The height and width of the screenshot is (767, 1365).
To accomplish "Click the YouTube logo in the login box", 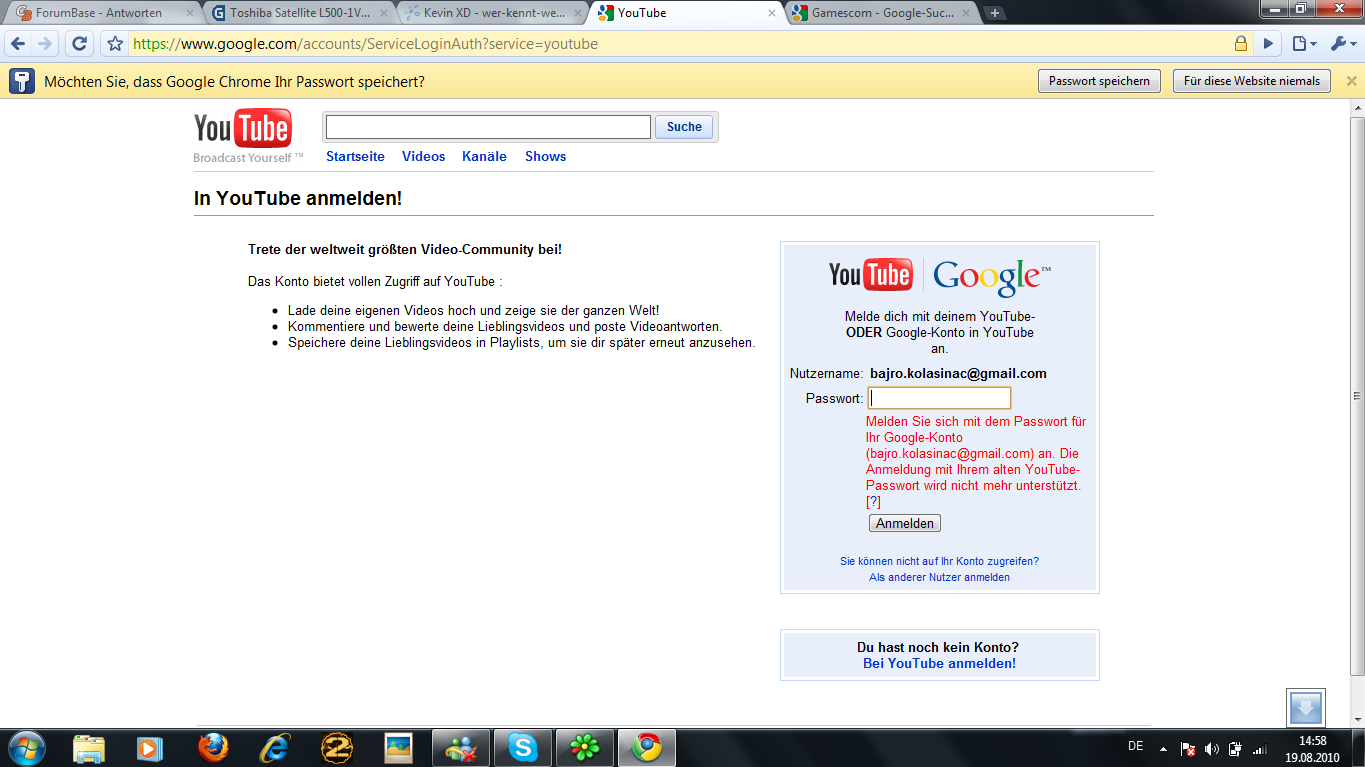I will (870, 274).
